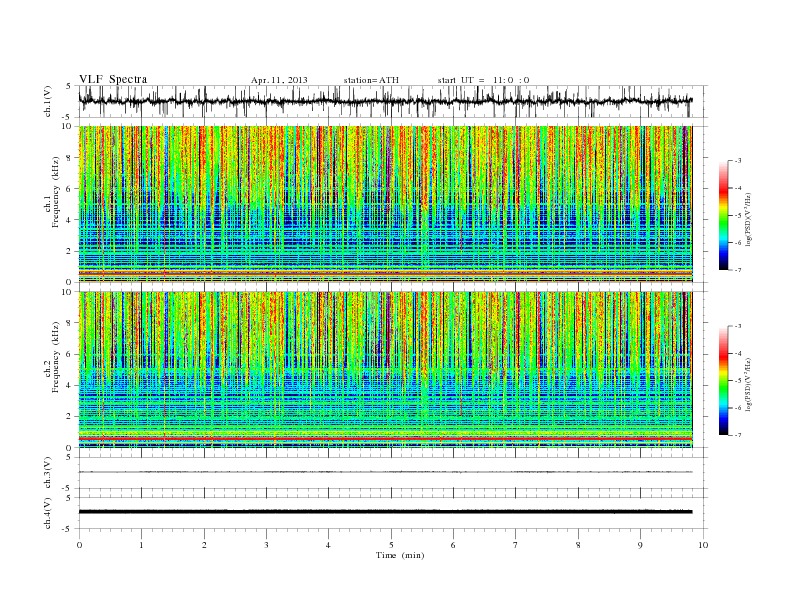Click the log(PSD) label of upper colorbar
This screenshot has width=792, height=612.
tap(749, 218)
